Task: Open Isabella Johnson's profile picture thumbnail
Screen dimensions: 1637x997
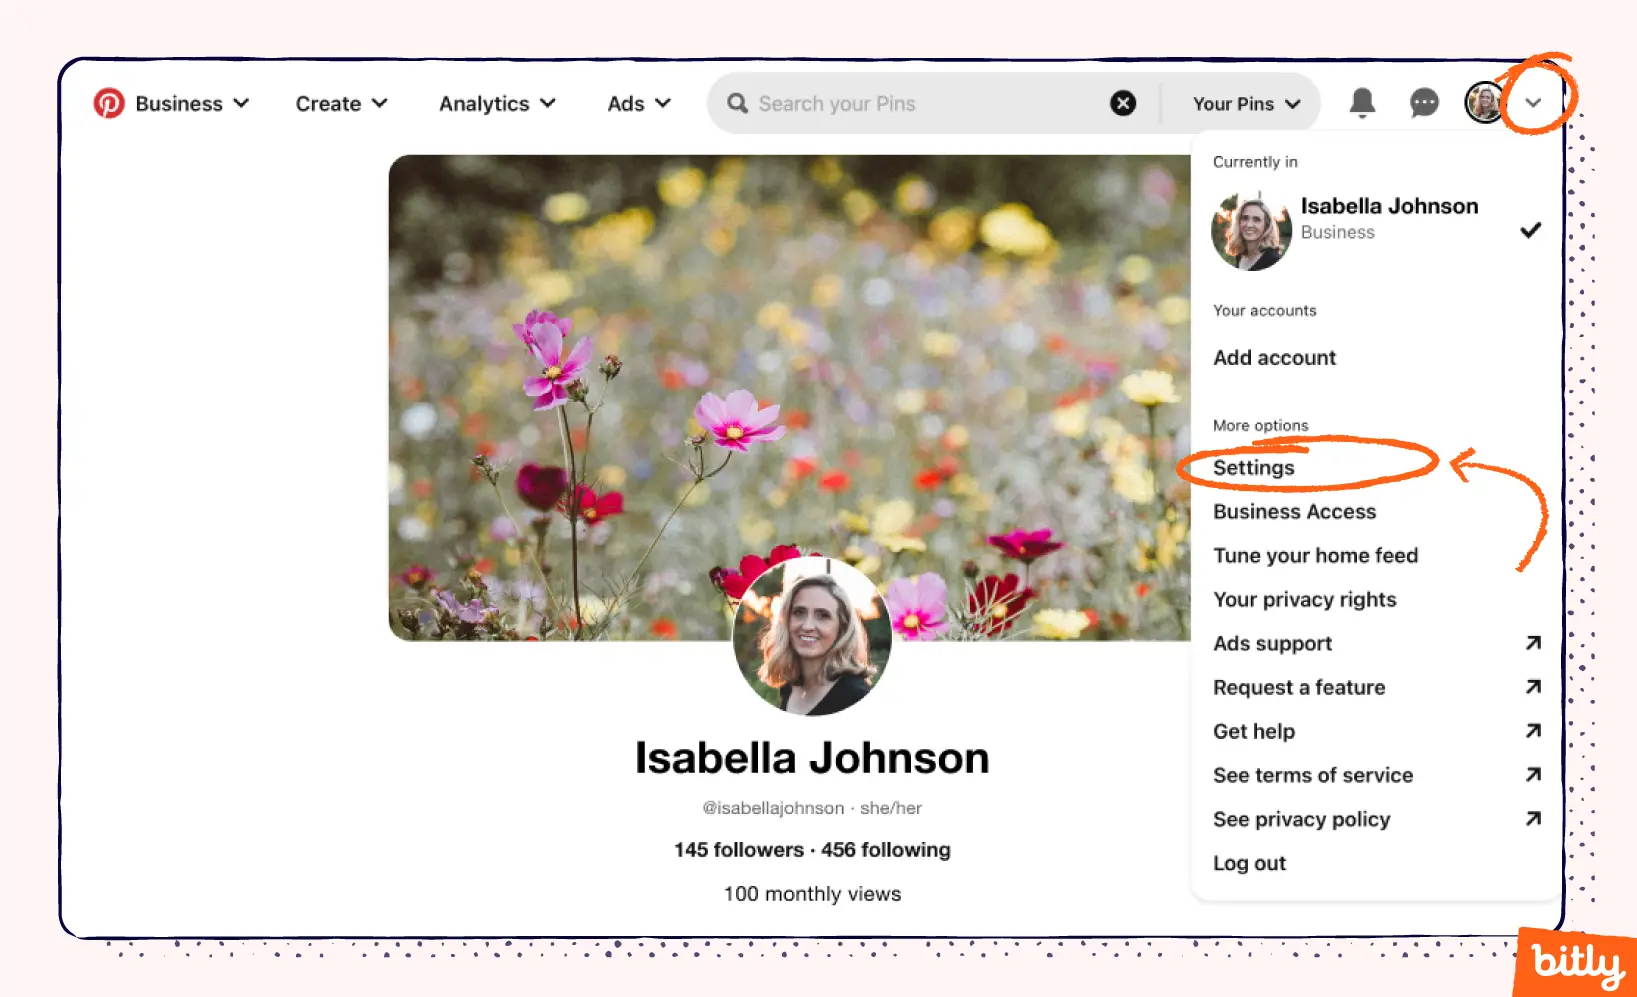Action: click(x=1251, y=230)
